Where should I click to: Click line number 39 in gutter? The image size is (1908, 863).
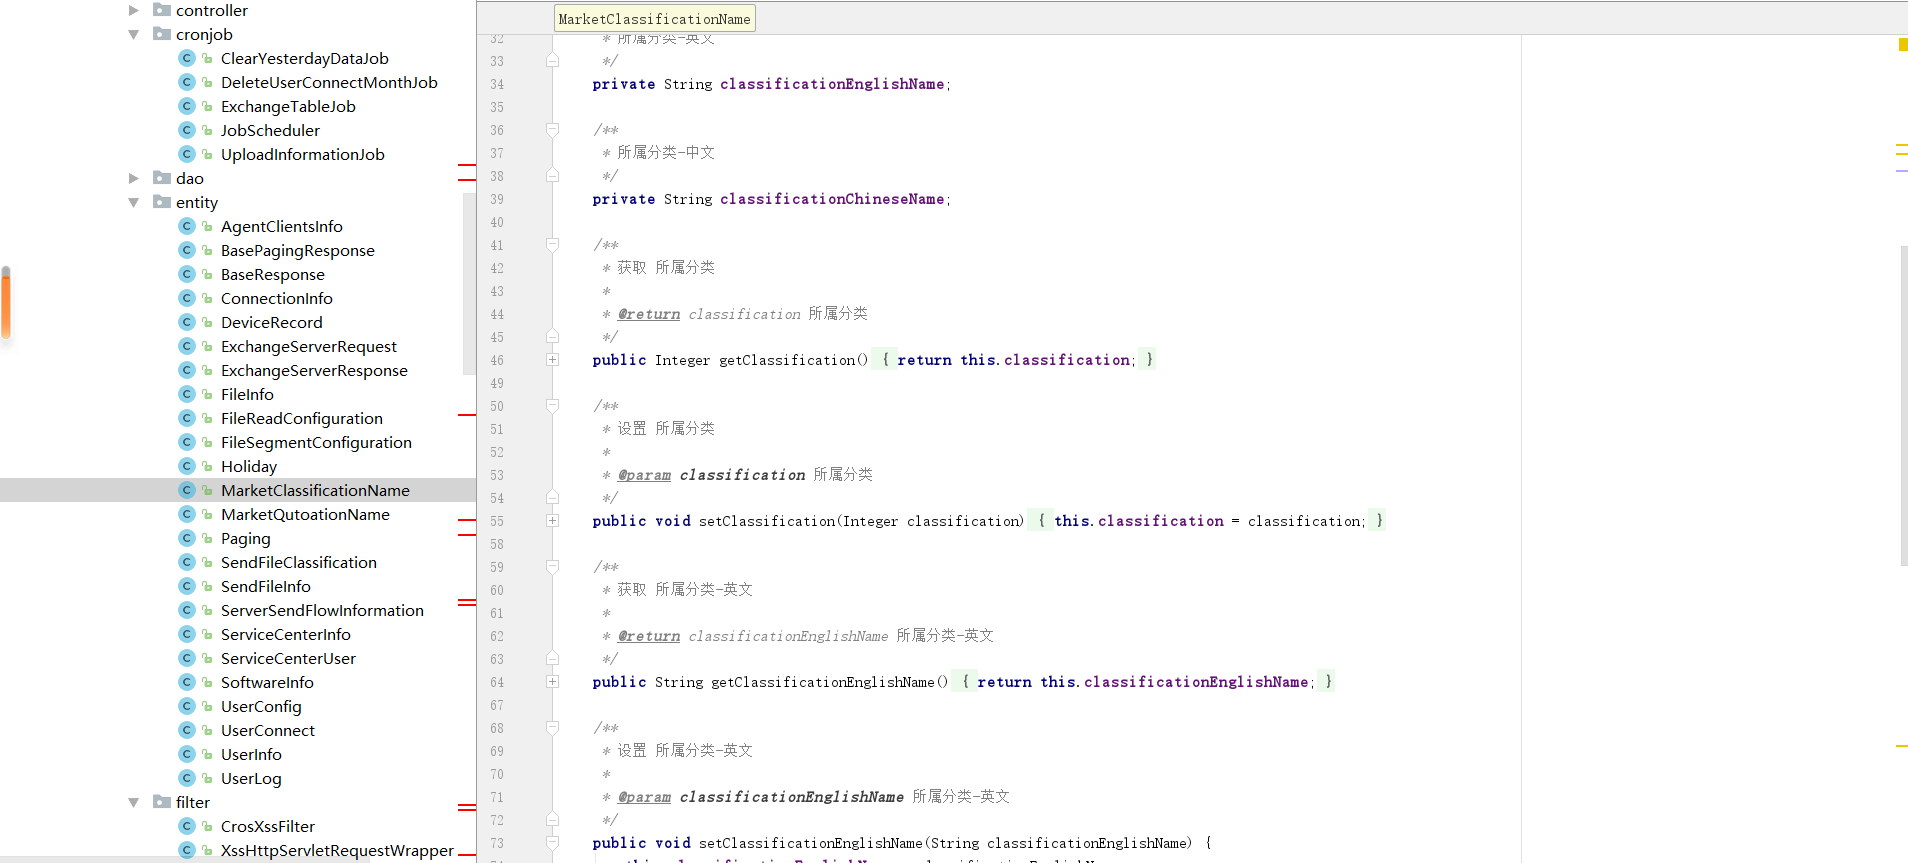[497, 199]
